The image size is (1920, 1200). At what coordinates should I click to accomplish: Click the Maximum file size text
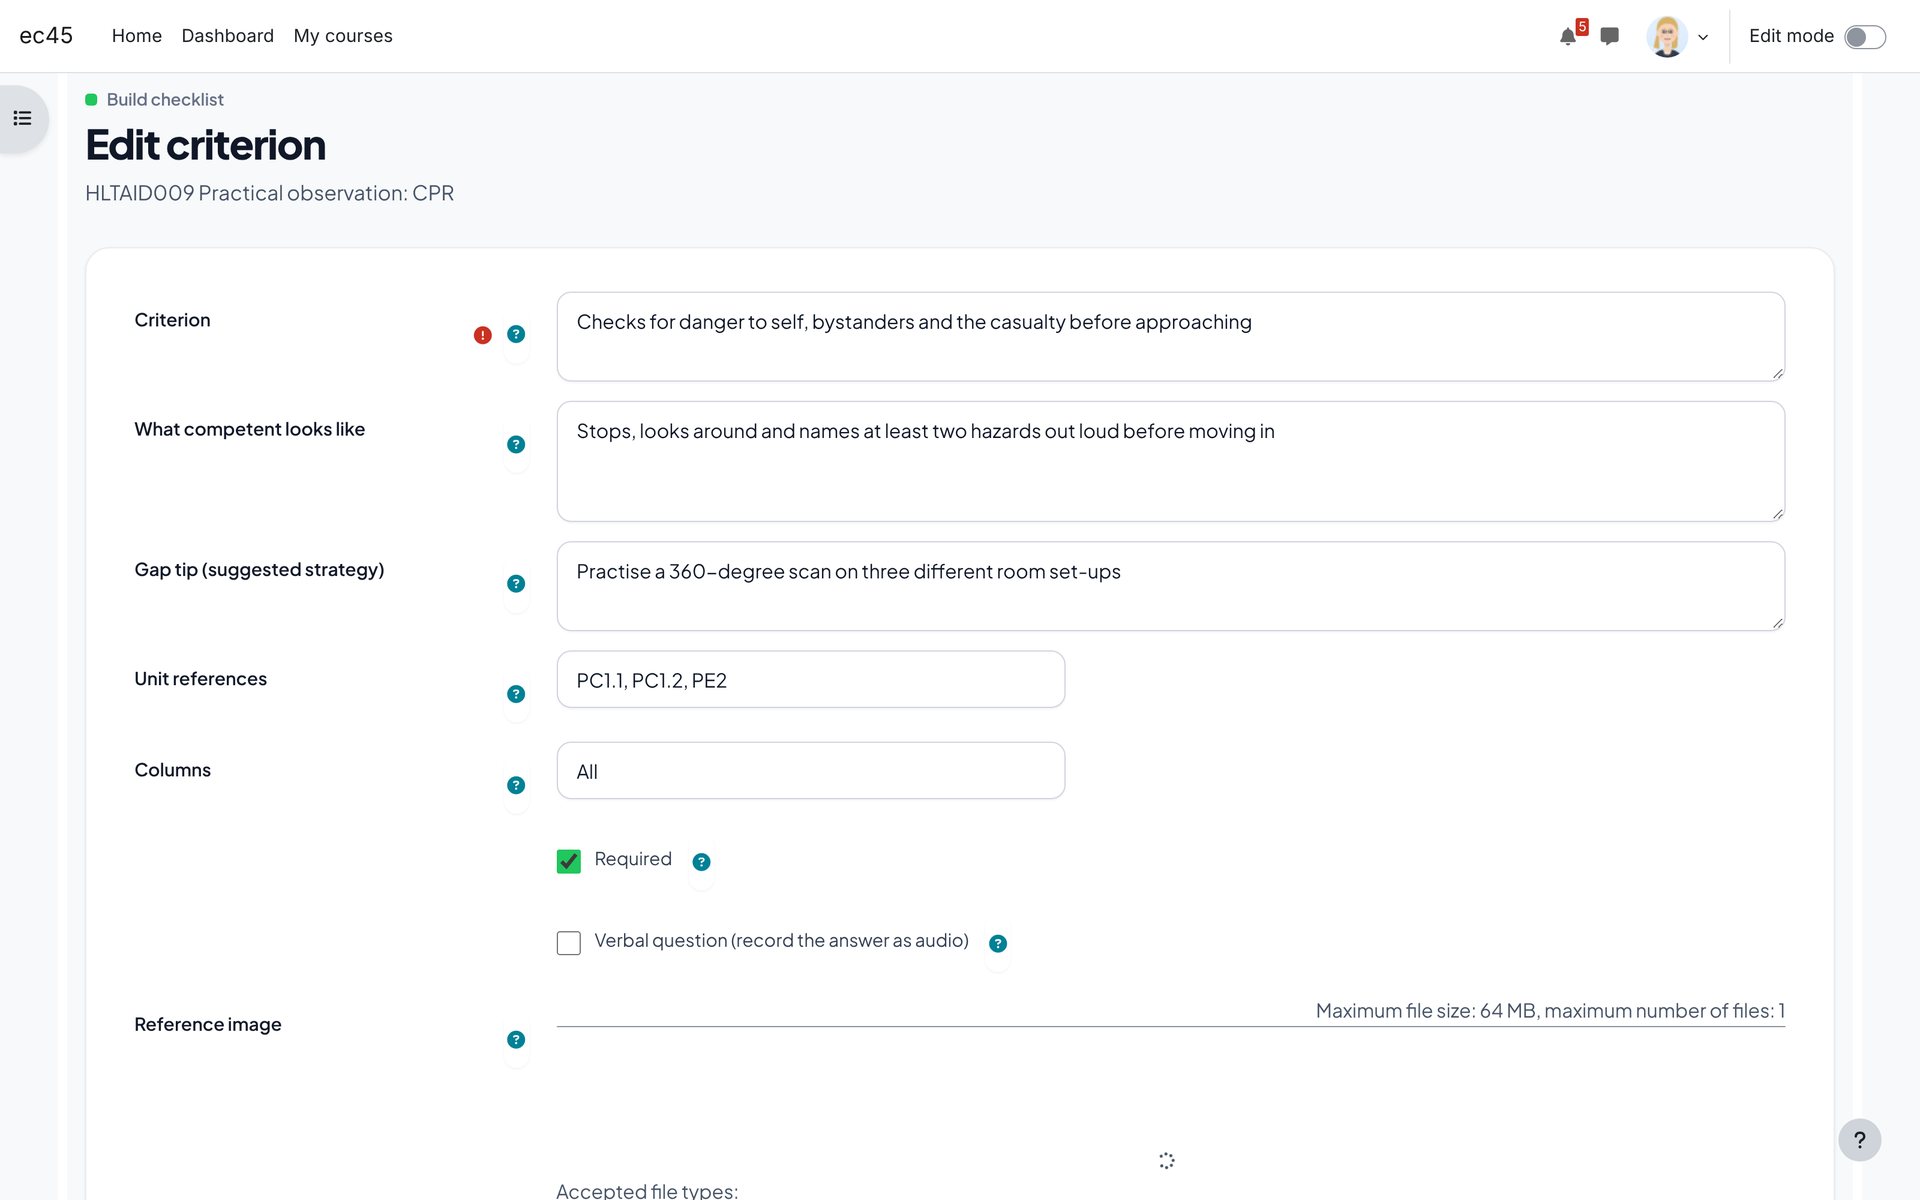[1550, 1011]
